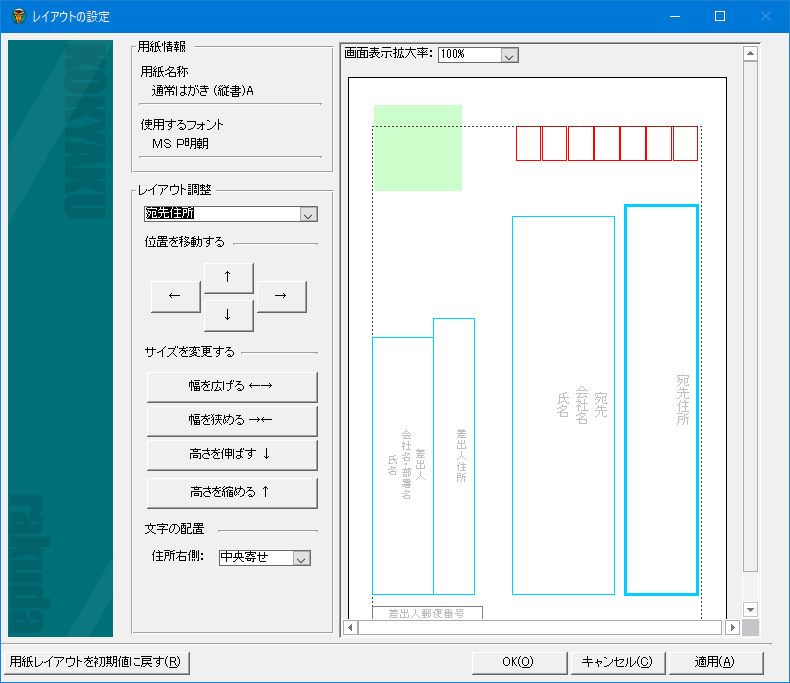This screenshot has height=683, width=790.
Task: Click the green stamp area in the preview
Action: coord(418,148)
